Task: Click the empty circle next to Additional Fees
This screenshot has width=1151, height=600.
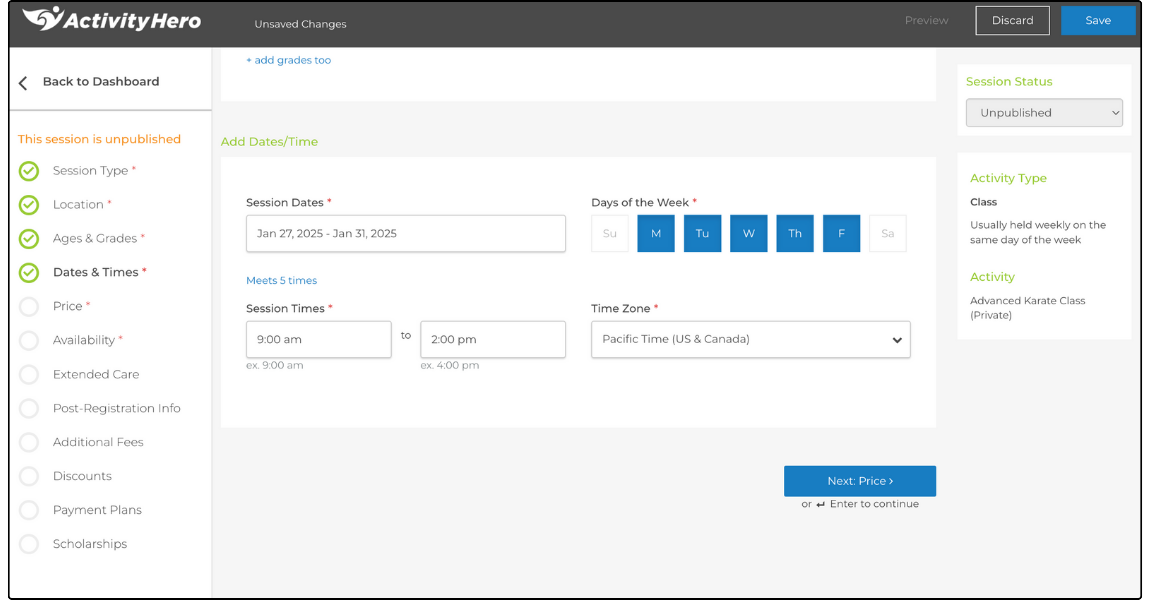Action: [x=29, y=442]
